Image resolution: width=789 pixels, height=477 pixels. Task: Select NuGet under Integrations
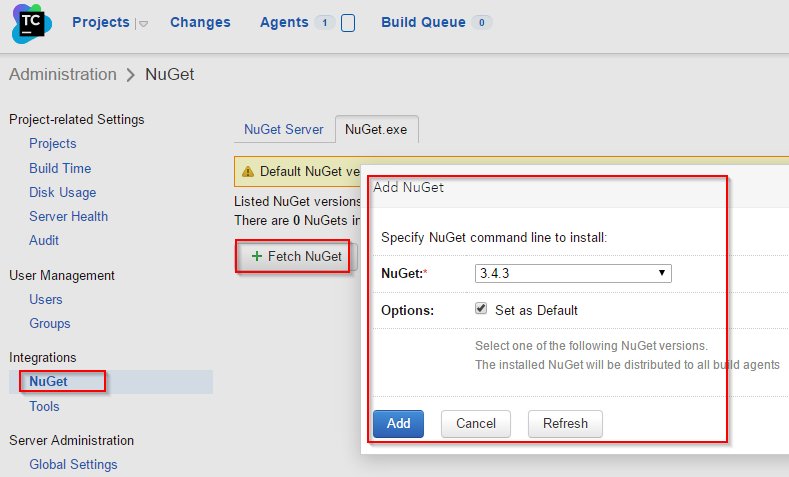pyautogui.click(x=48, y=381)
